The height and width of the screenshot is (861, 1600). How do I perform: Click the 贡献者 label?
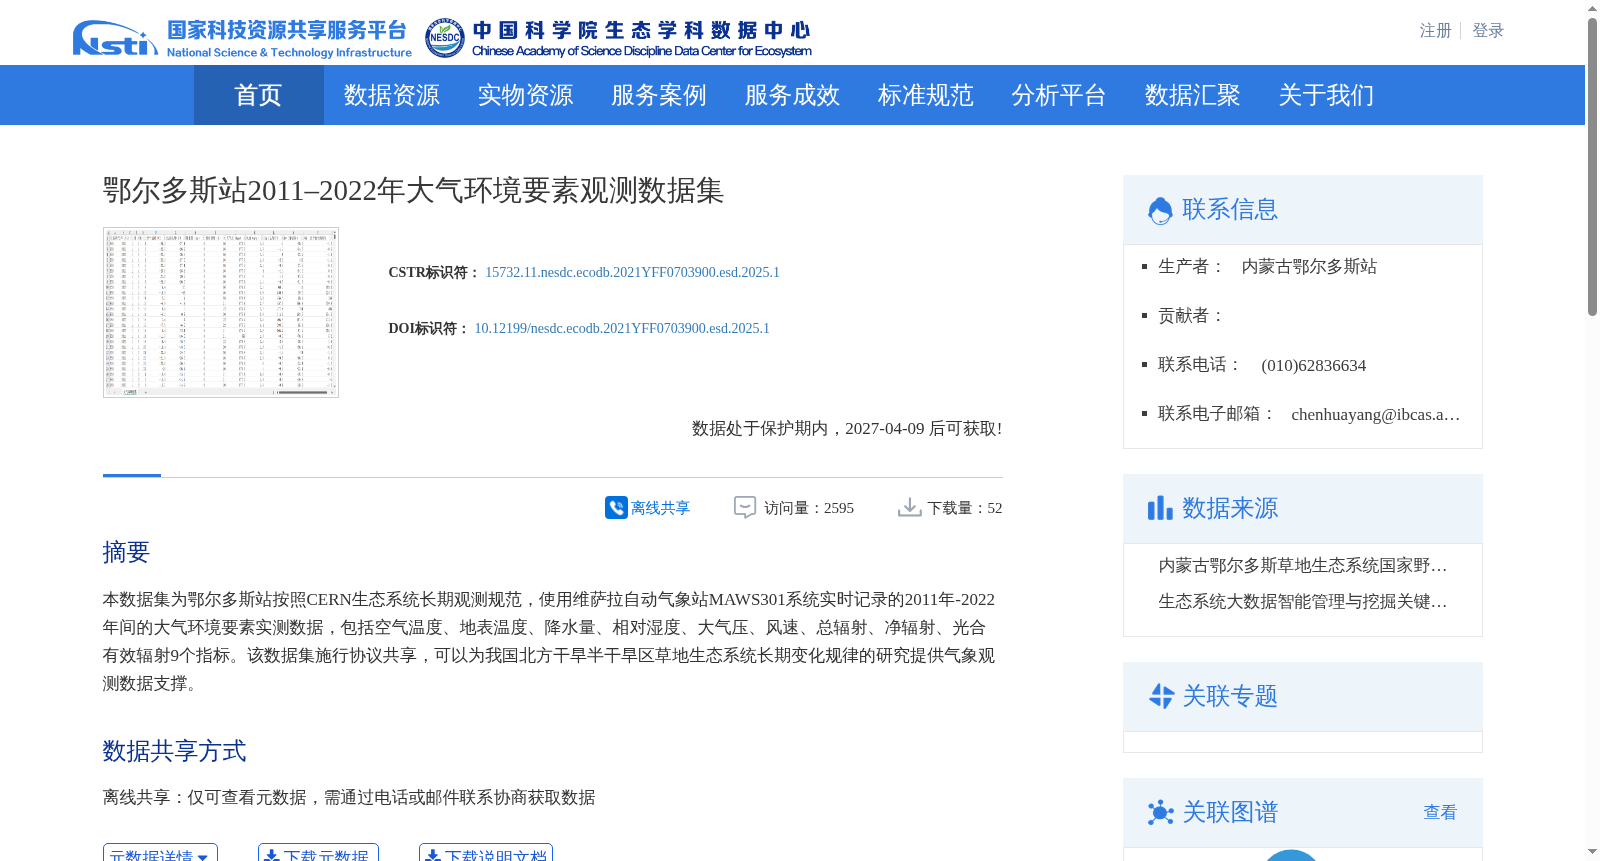(x=1190, y=315)
